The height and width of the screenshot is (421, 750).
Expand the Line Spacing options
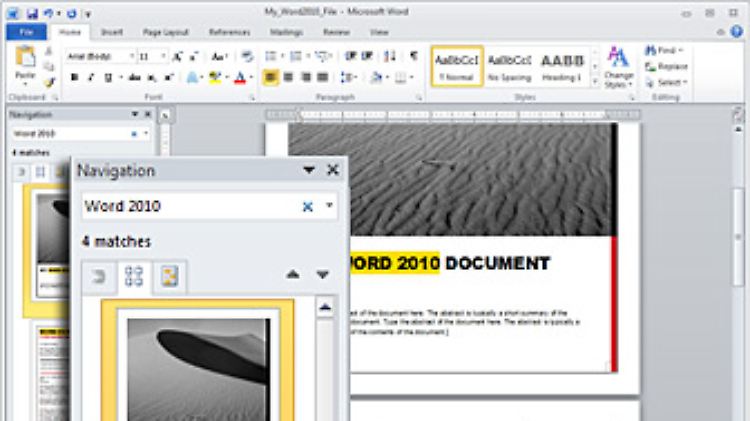[349, 77]
